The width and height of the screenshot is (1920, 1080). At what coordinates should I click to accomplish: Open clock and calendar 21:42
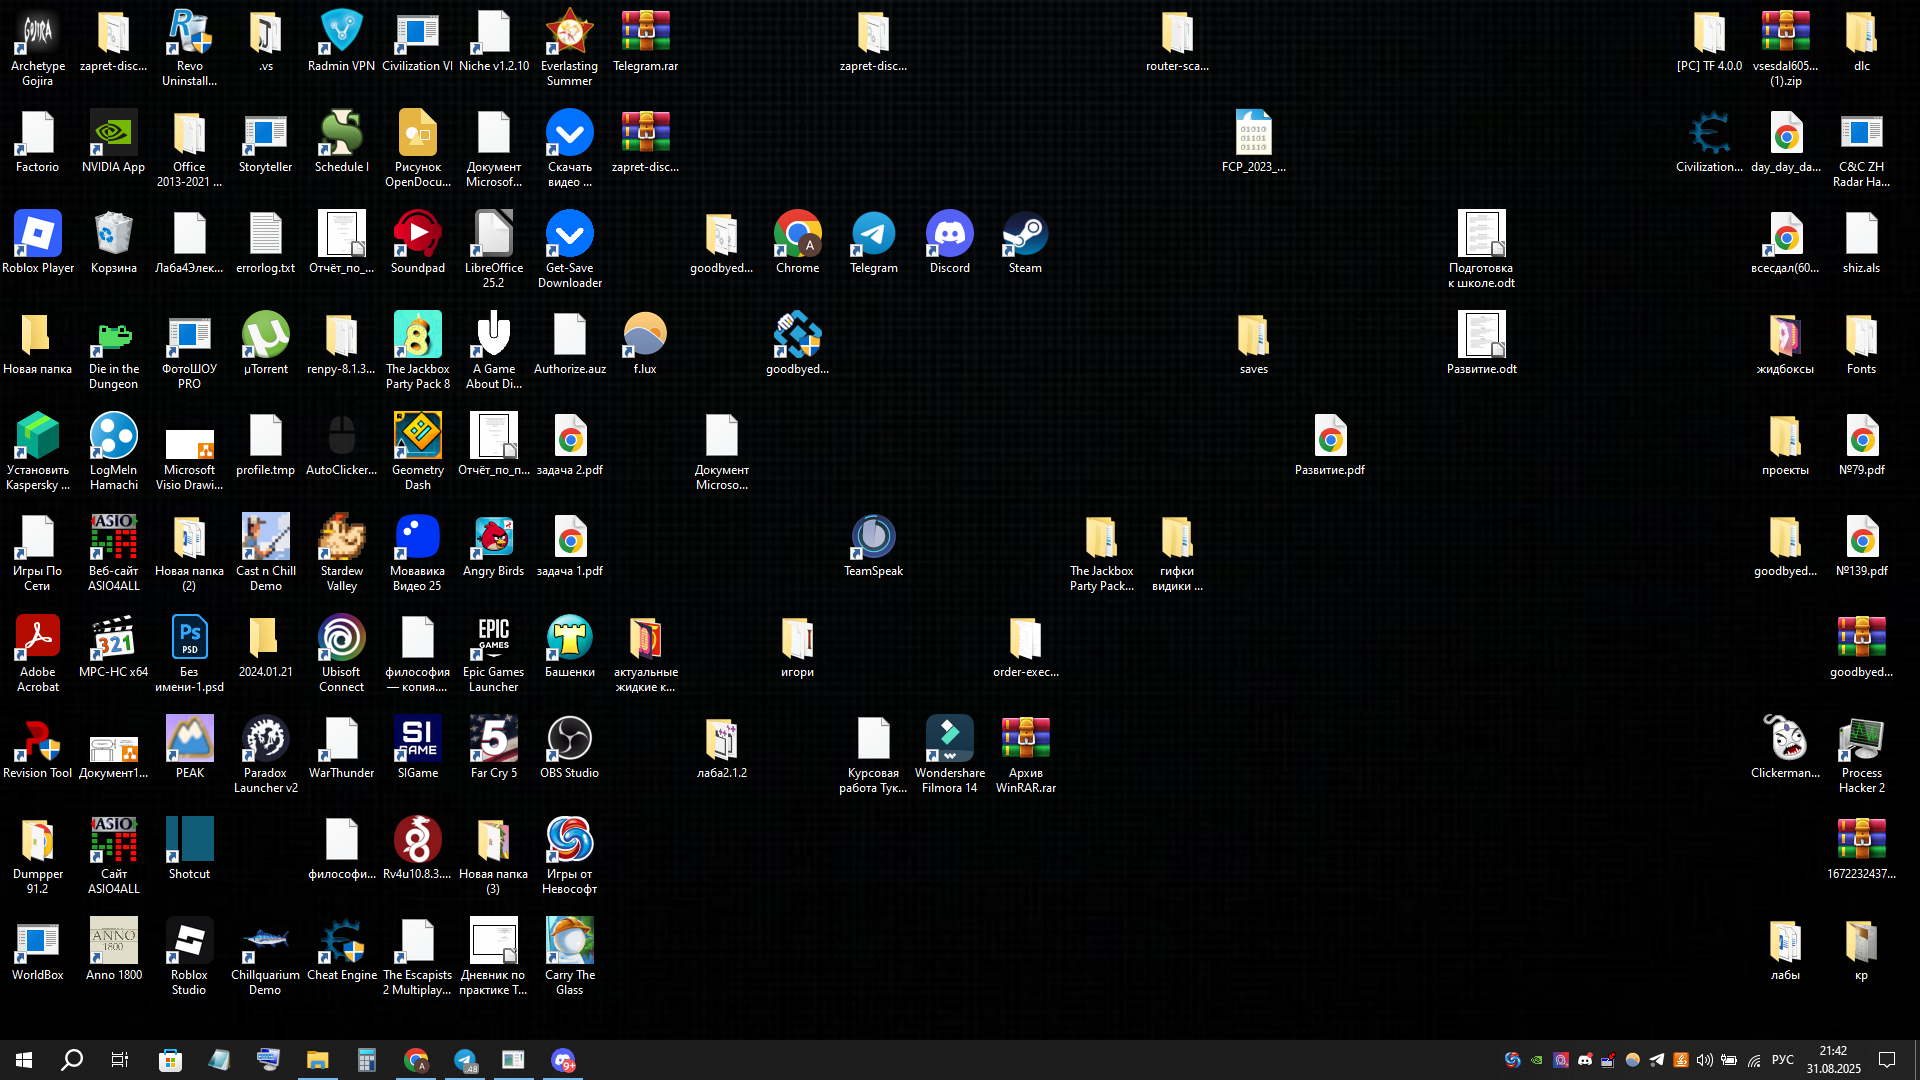[x=1834, y=1060]
